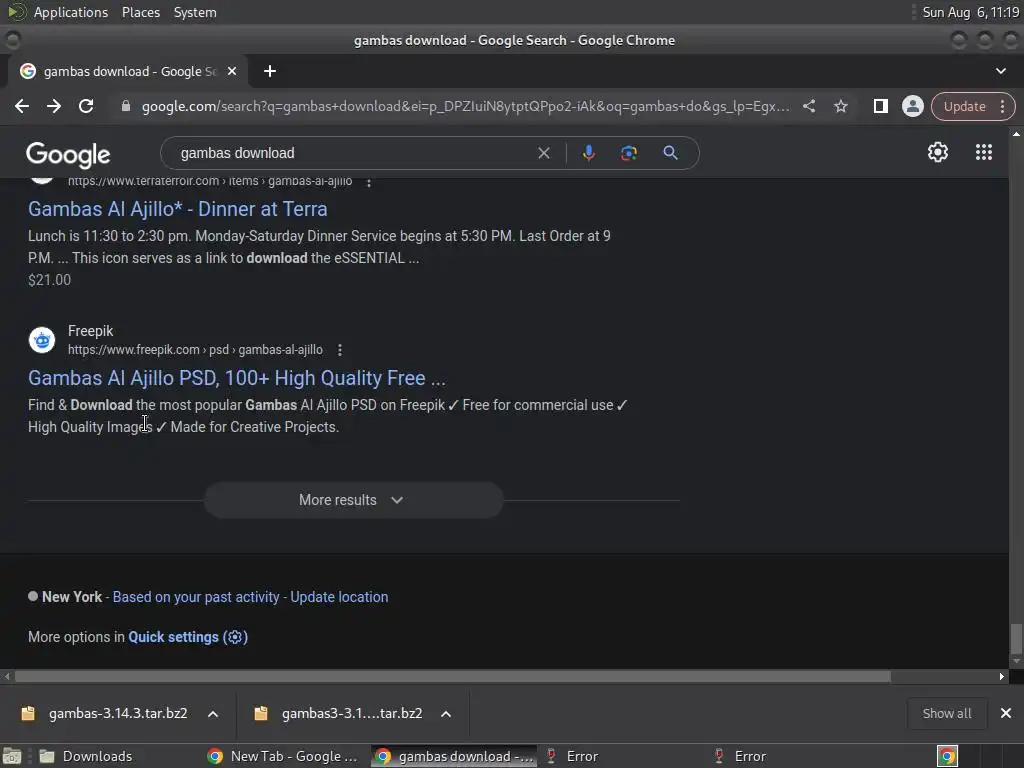Start voice search with microphone icon
Screen dimensions: 1024x768
pyautogui.click(x=588, y=153)
